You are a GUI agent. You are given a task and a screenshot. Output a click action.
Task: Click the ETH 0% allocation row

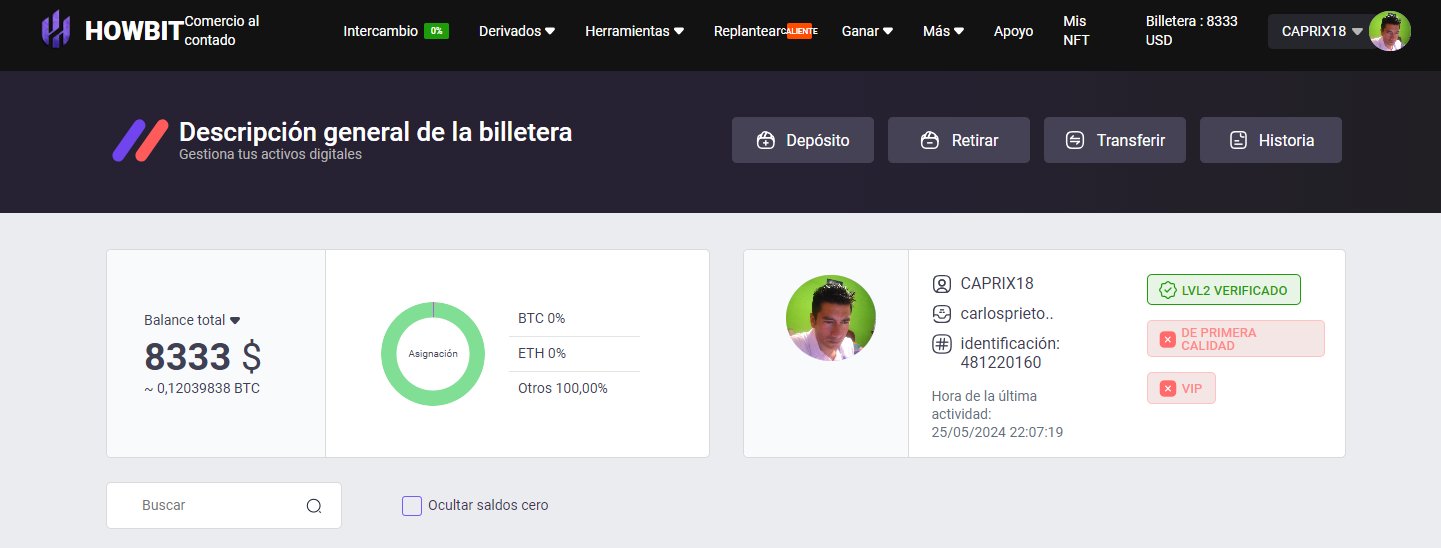(574, 353)
